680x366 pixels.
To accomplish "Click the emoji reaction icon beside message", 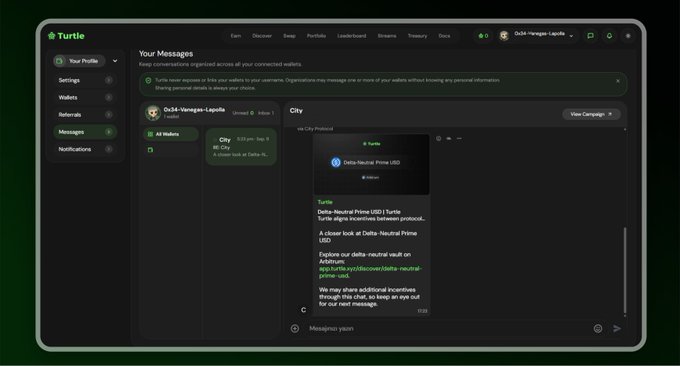I will pyautogui.click(x=438, y=138).
